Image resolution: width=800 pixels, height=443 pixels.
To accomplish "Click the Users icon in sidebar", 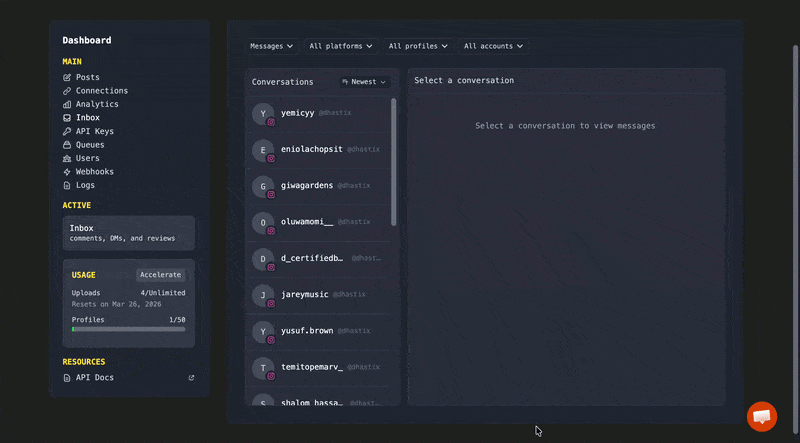I will (x=67, y=158).
